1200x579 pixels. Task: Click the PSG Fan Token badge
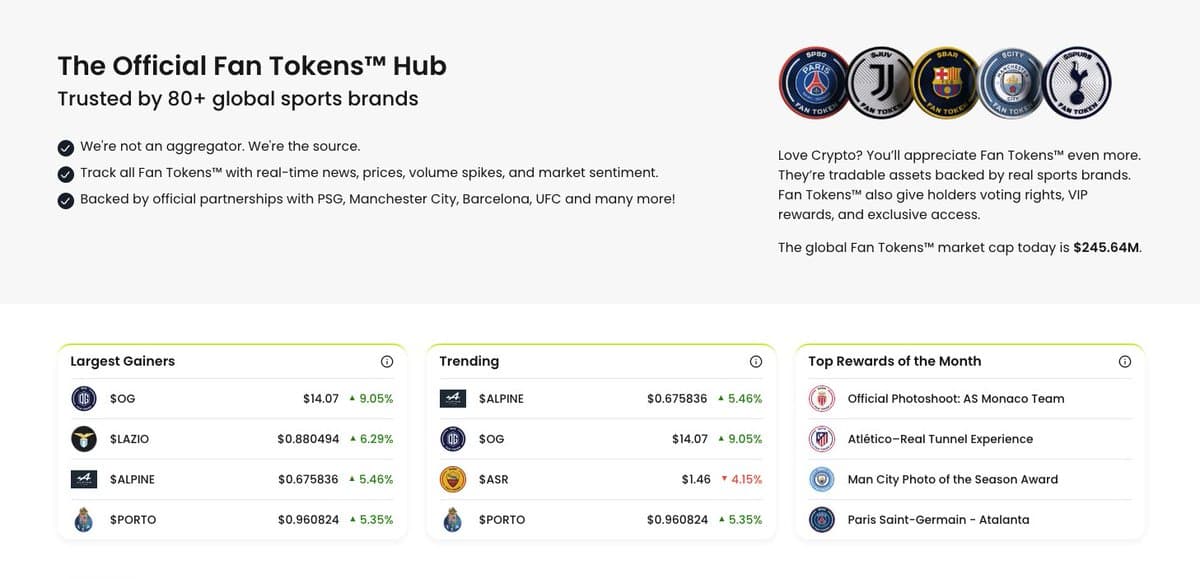pyautogui.click(x=813, y=82)
